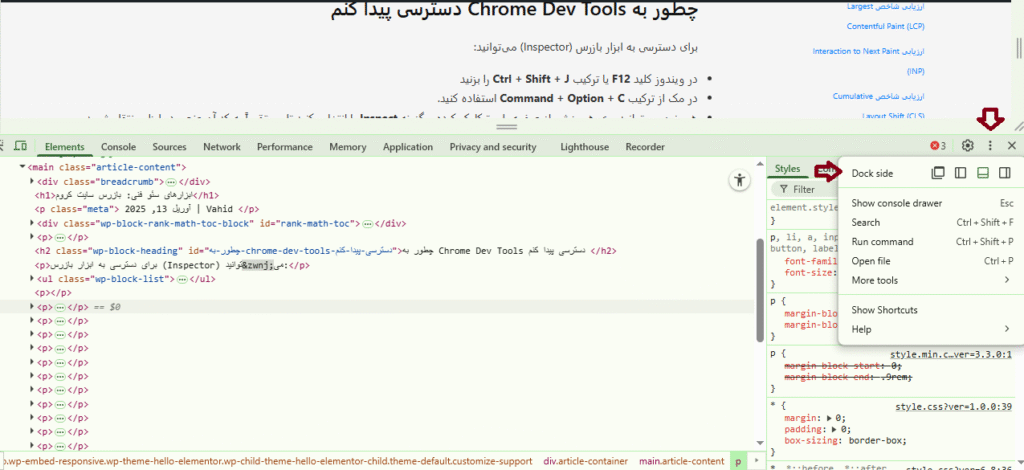Dock DevTools to the left
Screen dimensions: 1024x470
click(960, 173)
